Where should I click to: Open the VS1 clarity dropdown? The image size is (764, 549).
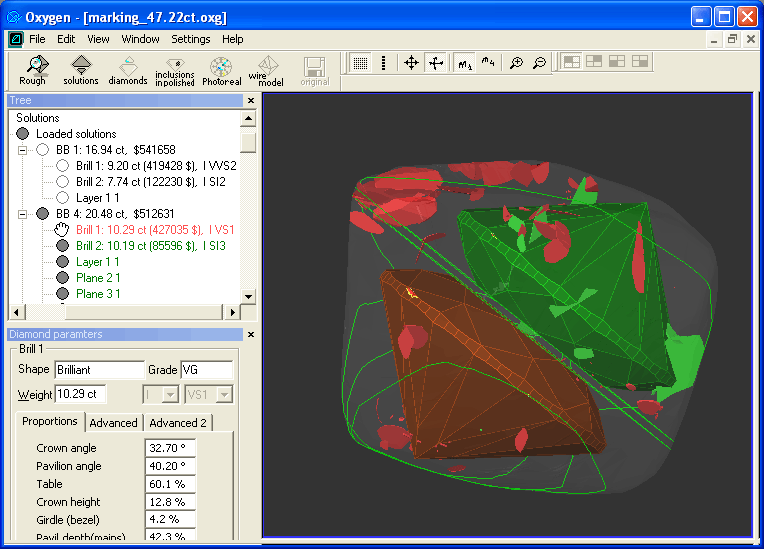click(226, 395)
